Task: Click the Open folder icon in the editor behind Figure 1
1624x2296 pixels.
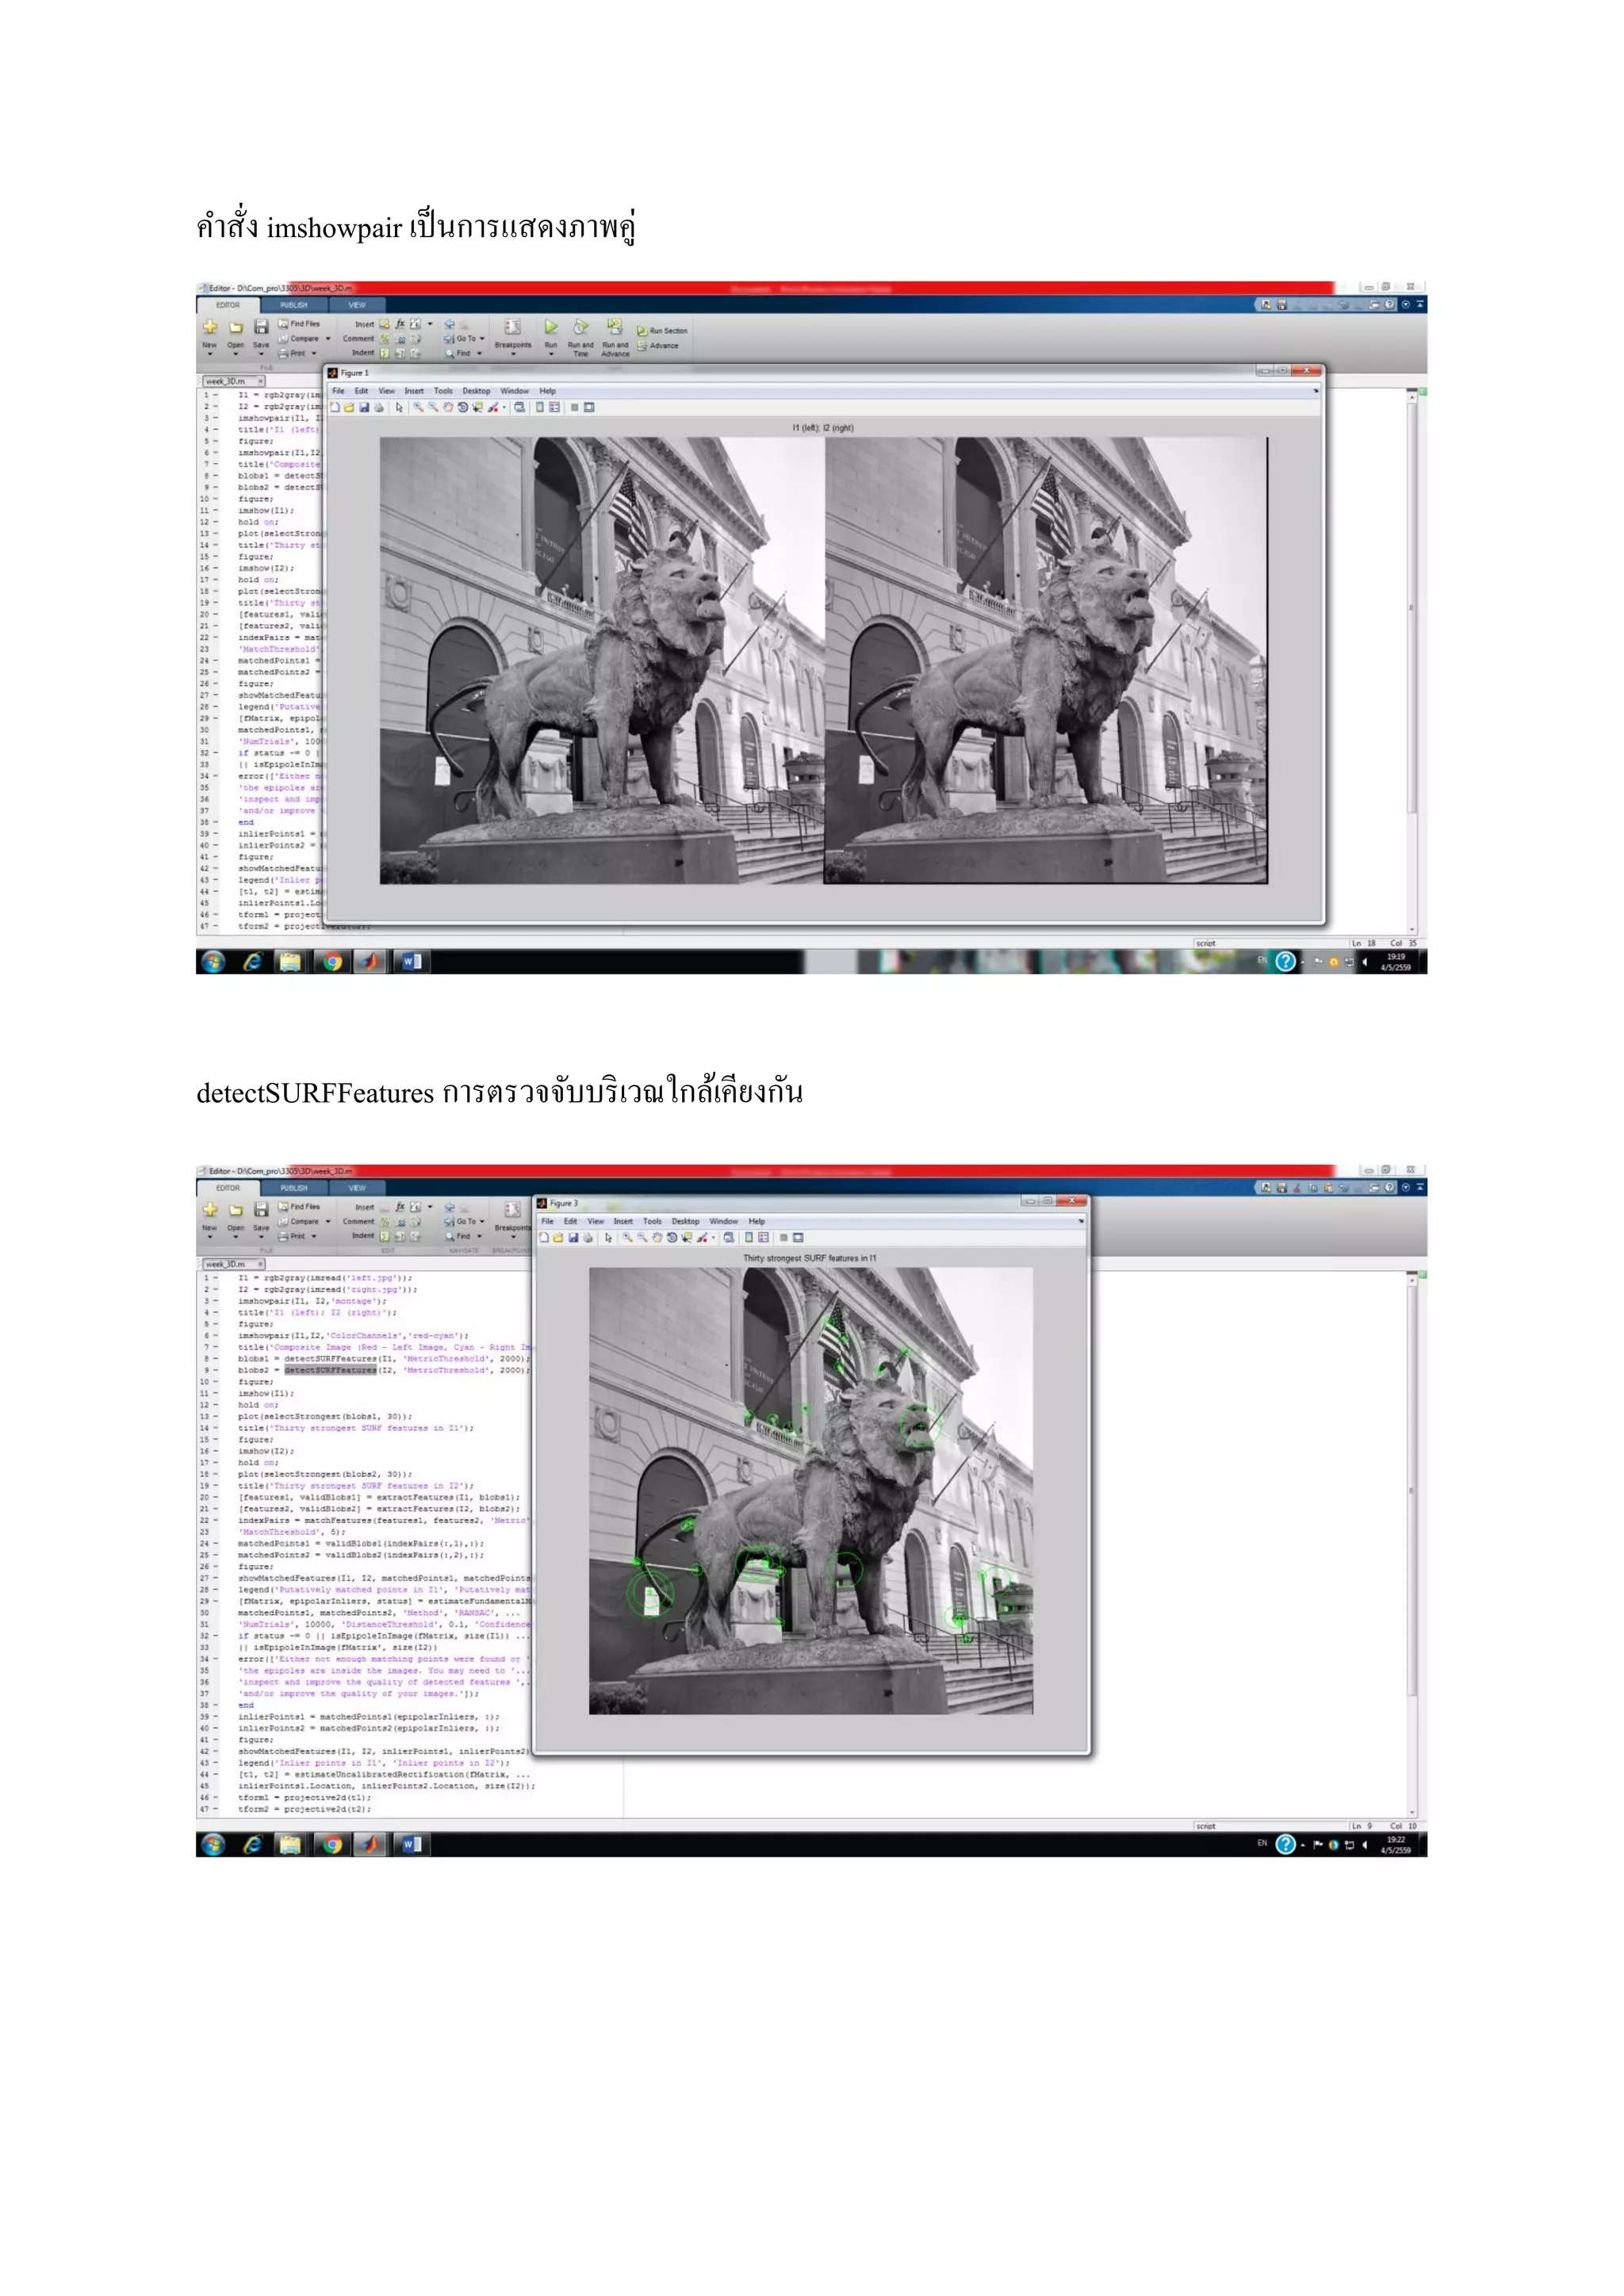Action: (236, 327)
